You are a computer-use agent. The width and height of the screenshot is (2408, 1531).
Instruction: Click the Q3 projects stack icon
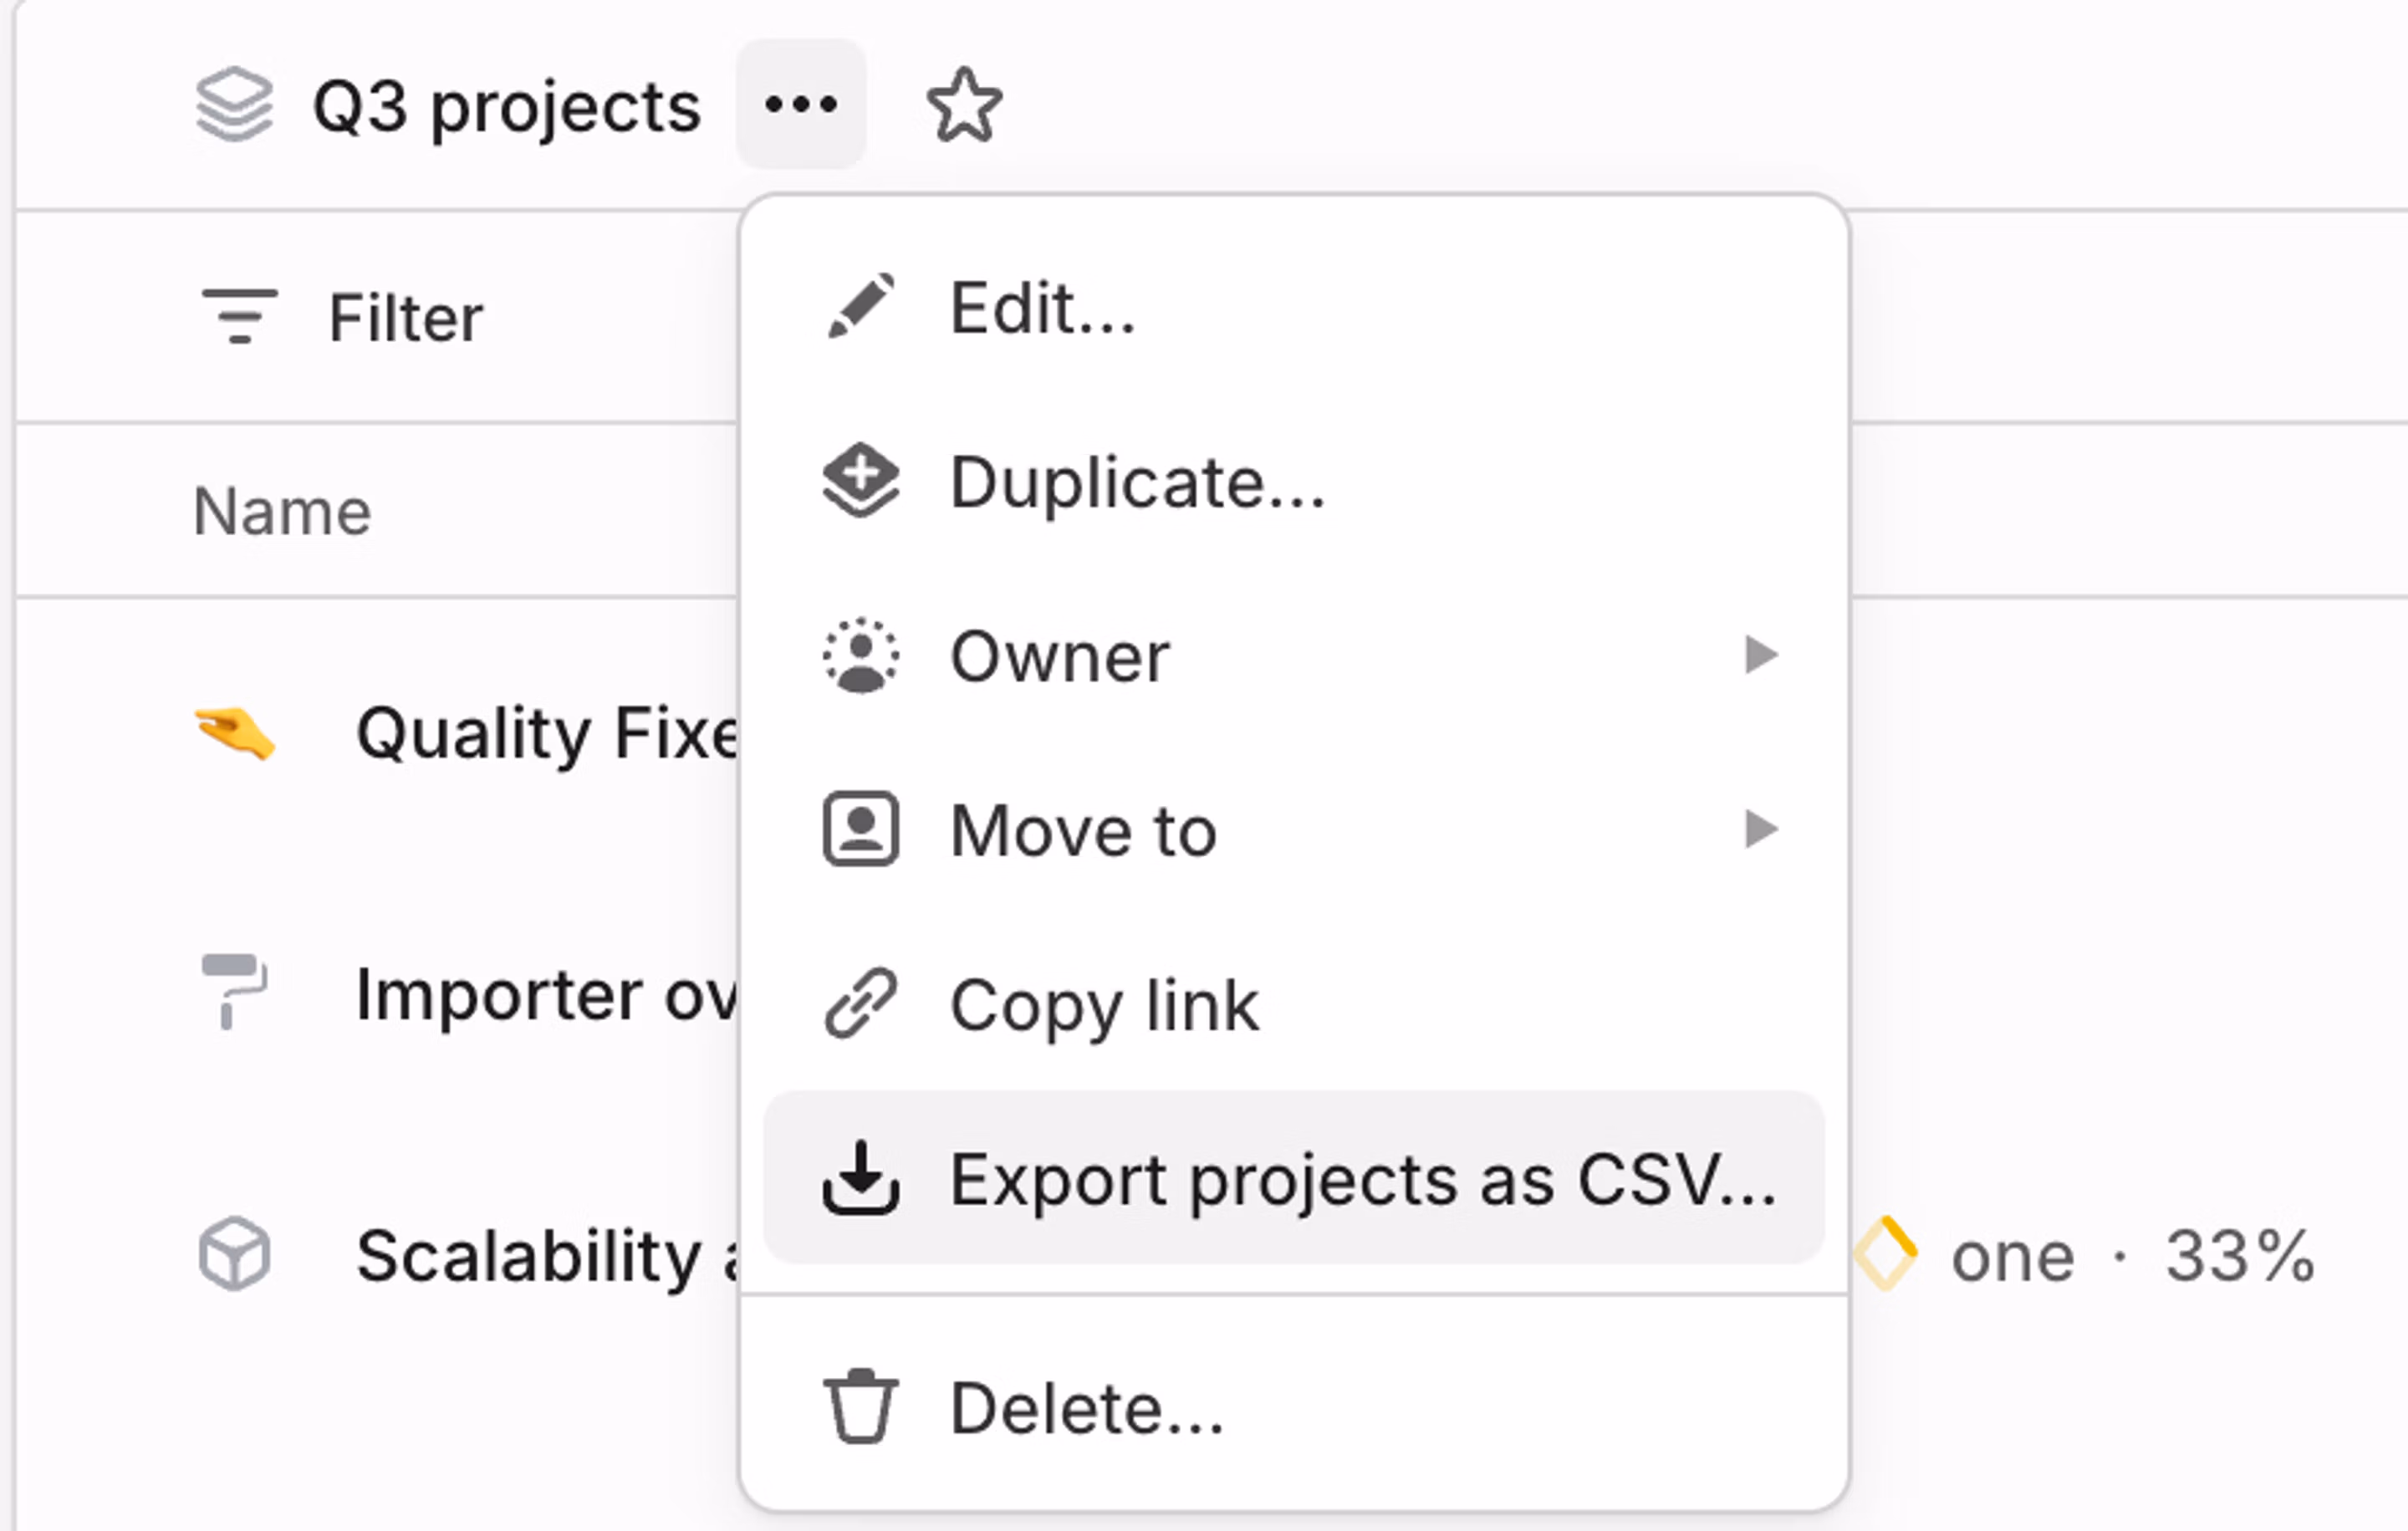235,105
